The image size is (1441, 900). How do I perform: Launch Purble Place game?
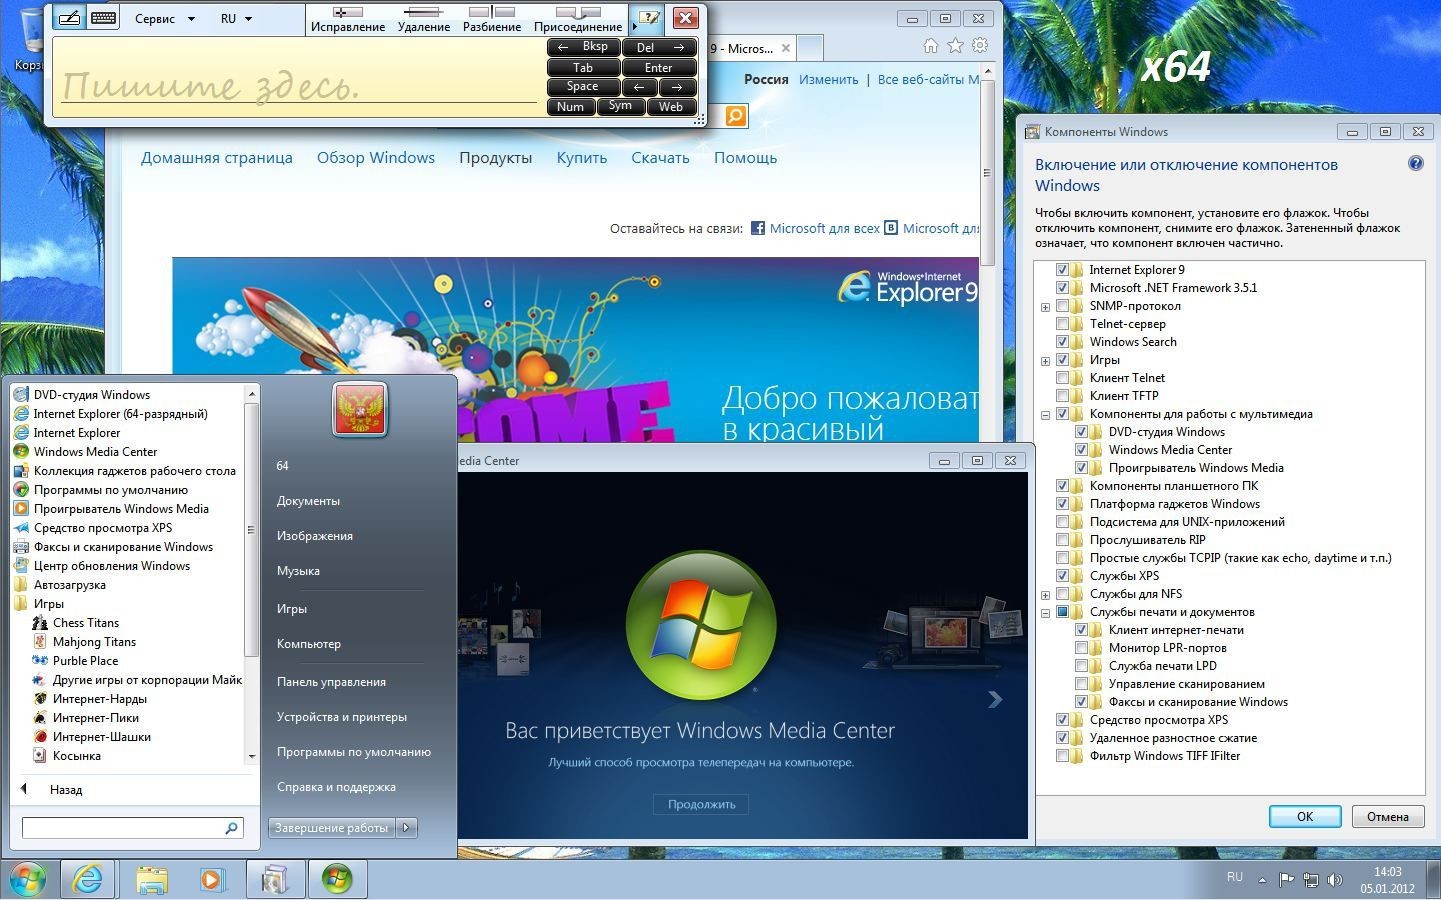coord(85,661)
